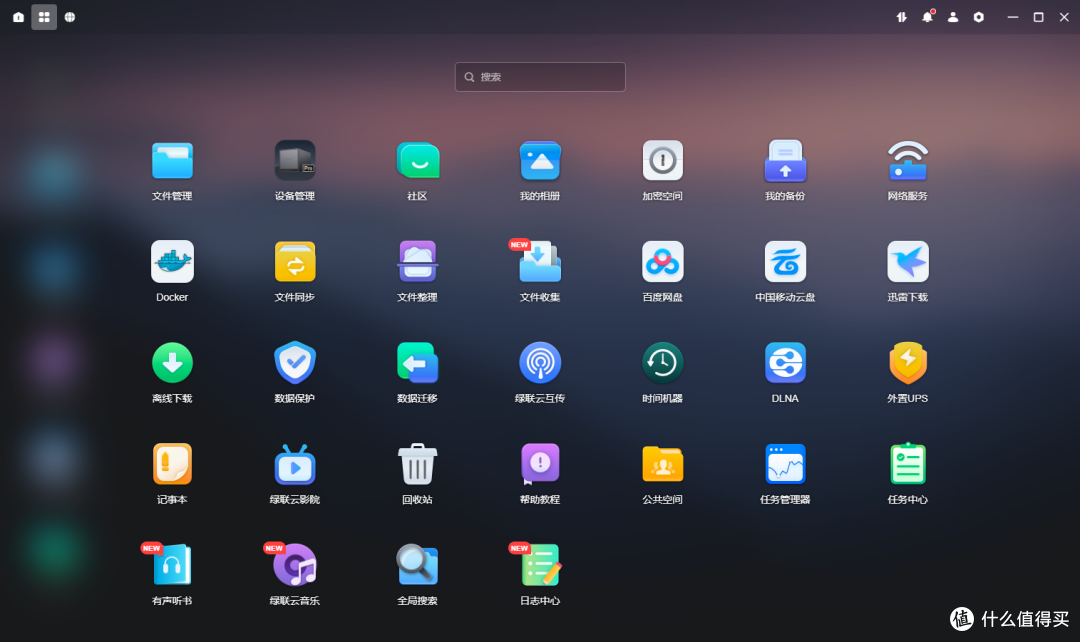Open the 文件同步 file sync app
The height and width of the screenshot is (642, 1080).
[295, 262]
